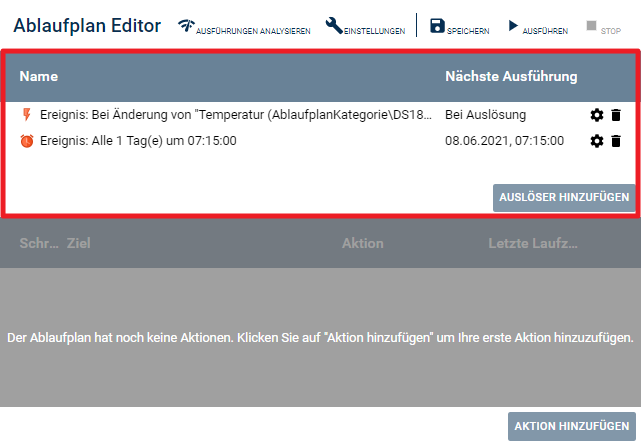
Task: Click the Auslöser hinzufügen button
Action: pyautogui.click(x=563, y=197)
